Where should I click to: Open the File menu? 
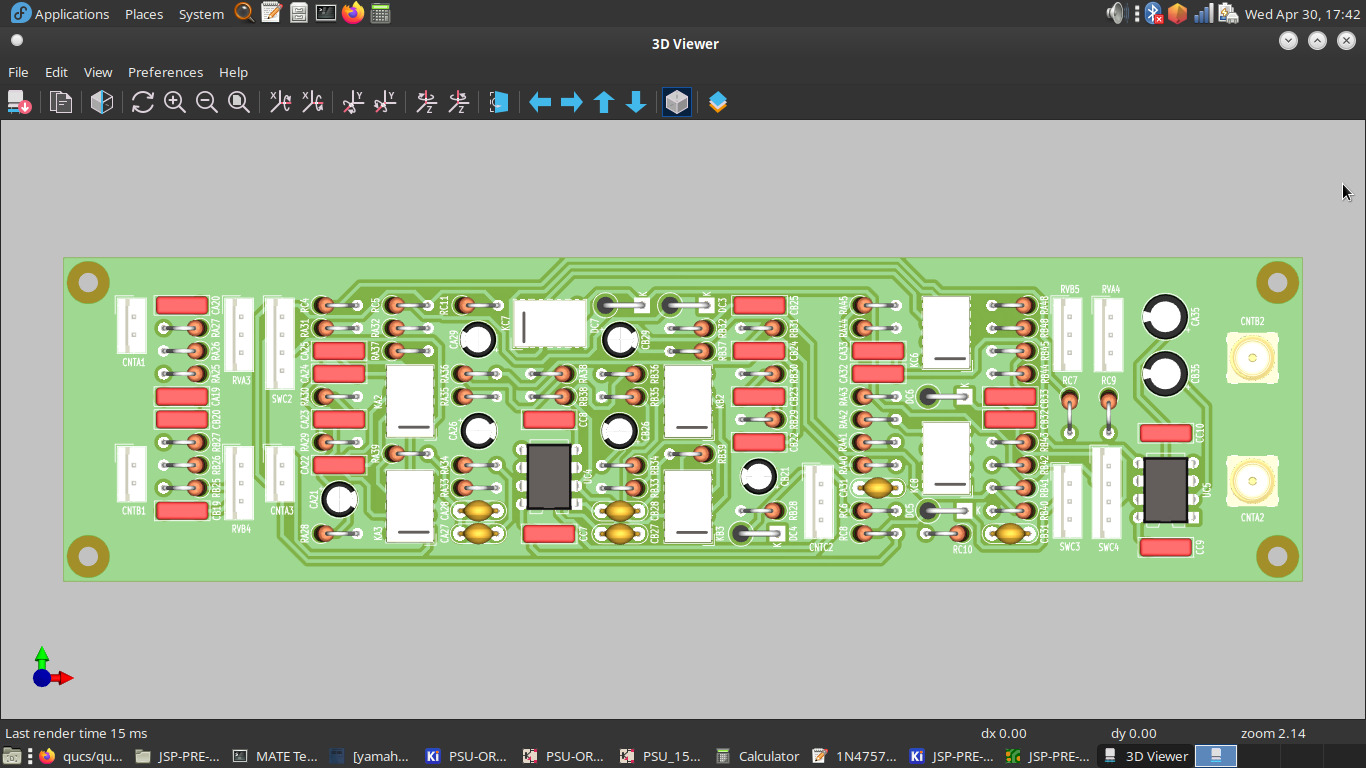[x=18, y=72]
